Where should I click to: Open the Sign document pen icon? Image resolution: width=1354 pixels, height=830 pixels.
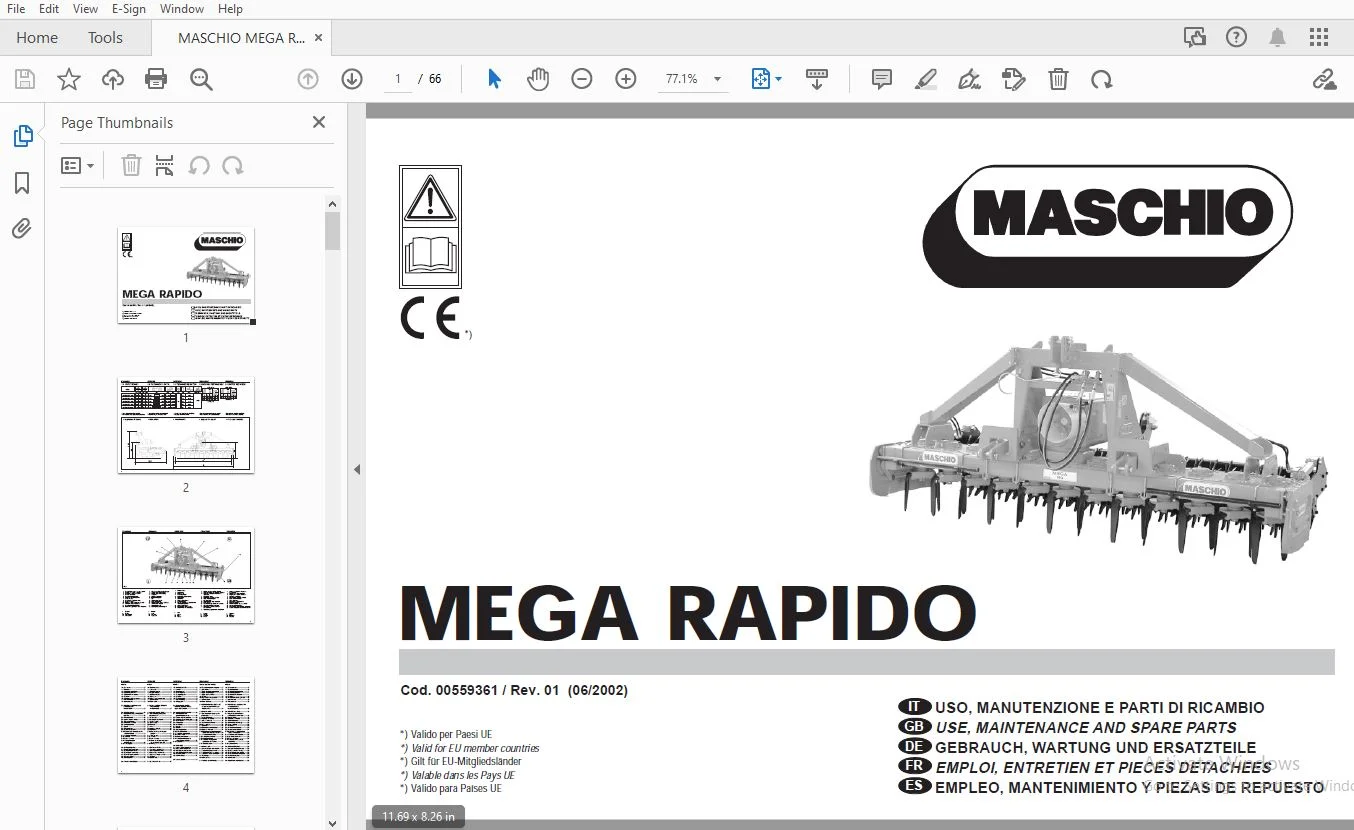[969, 79]
